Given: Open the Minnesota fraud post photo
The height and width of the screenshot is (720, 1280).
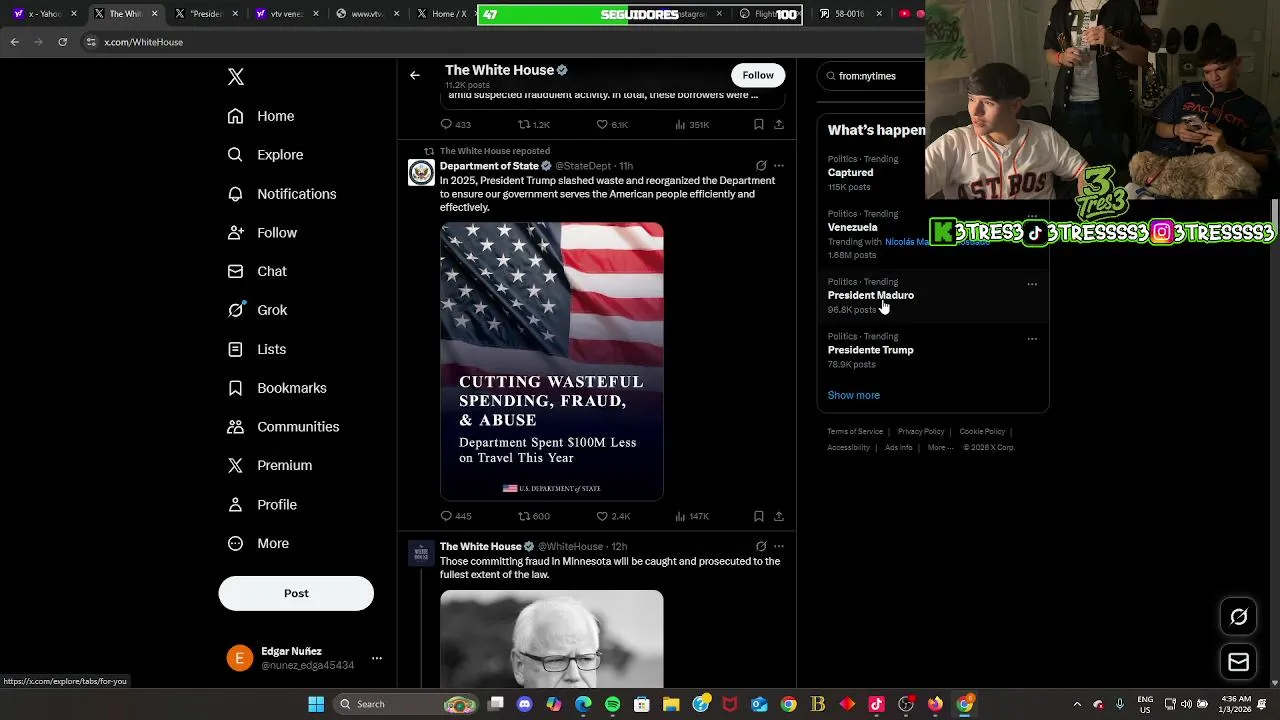Looking at the screenshot, I should pyautogui.click(x=552, y=639).
